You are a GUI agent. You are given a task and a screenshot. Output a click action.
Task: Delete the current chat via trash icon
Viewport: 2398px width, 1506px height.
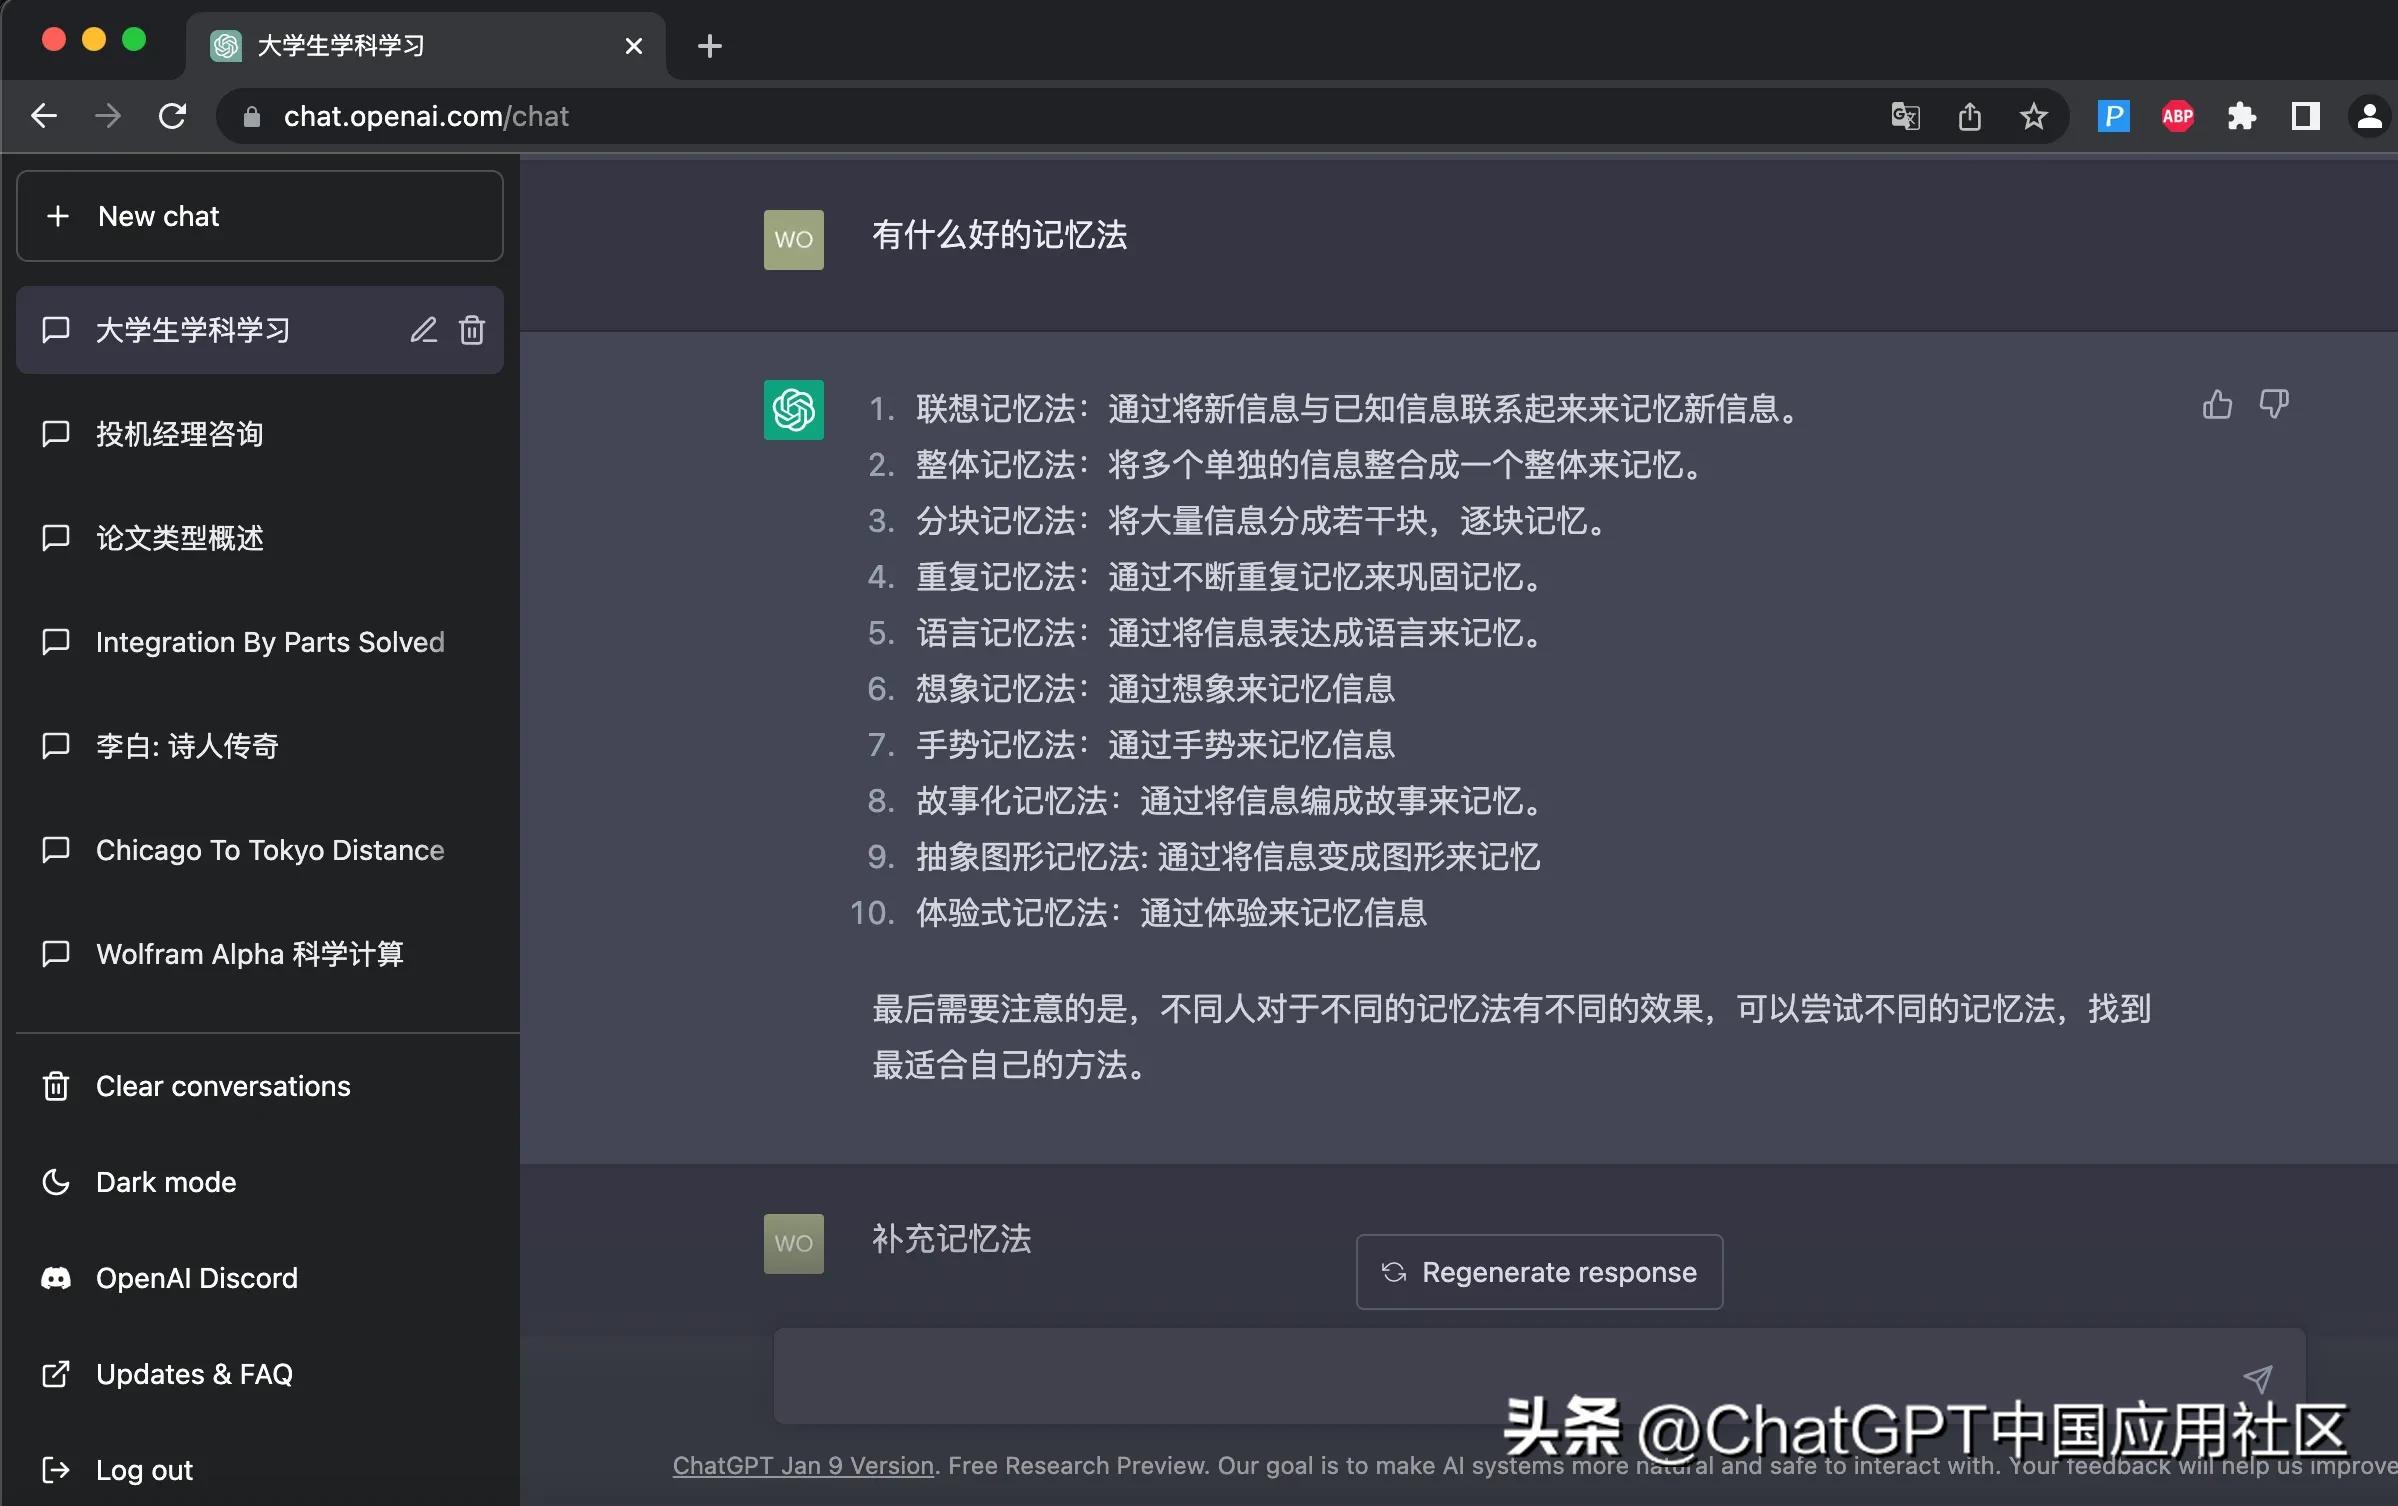coord(471,330)
